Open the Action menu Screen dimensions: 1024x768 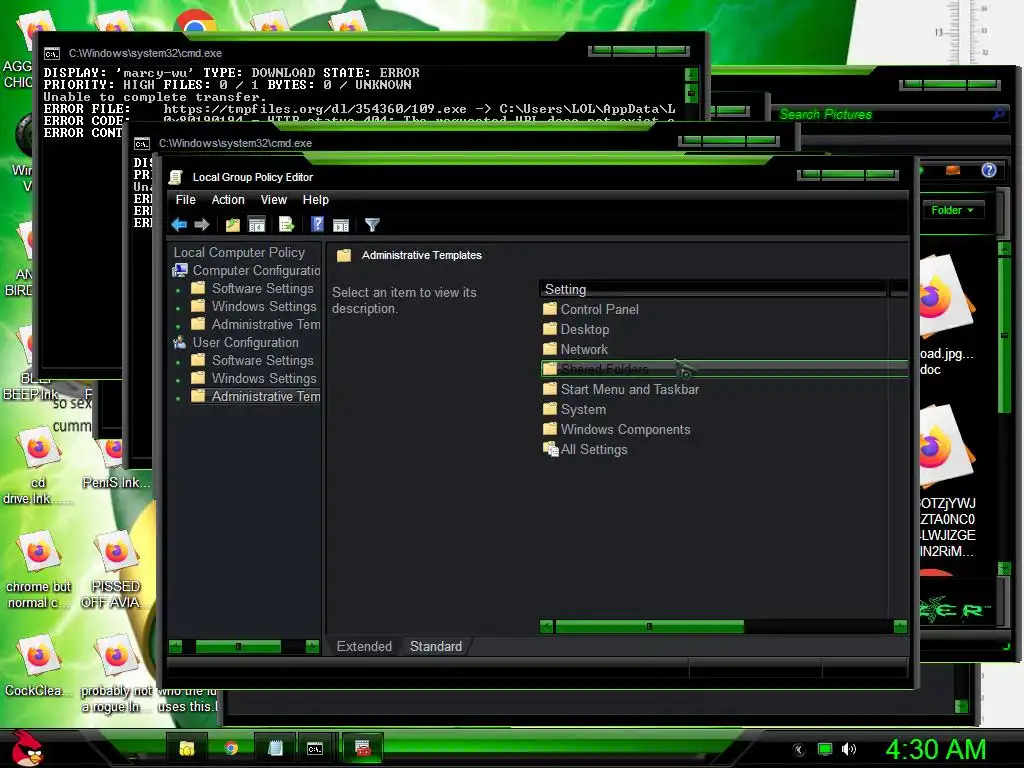(228, 200)
